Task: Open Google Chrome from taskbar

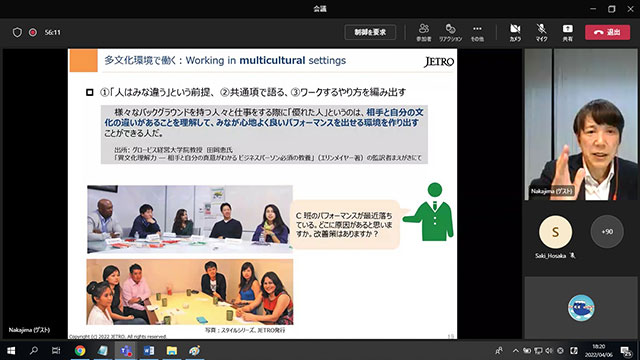Action: tap(80, 350)
